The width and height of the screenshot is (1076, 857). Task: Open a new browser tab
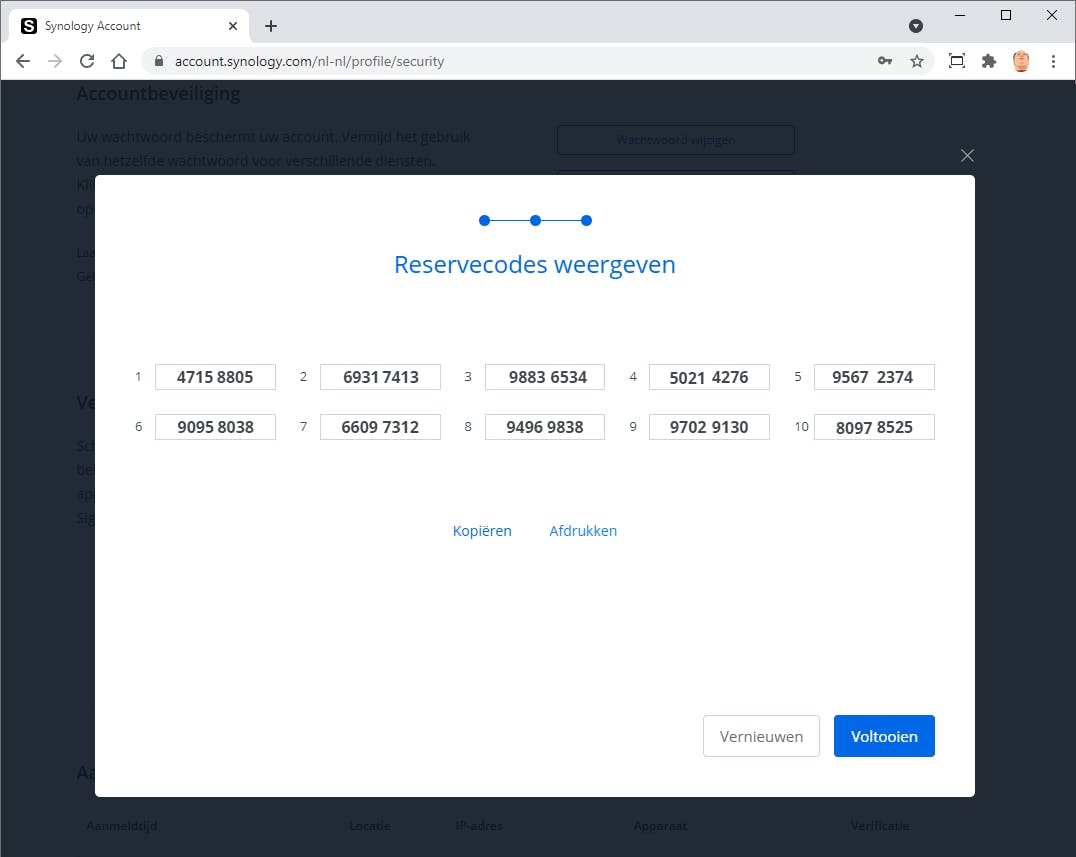tap(271, 26)
